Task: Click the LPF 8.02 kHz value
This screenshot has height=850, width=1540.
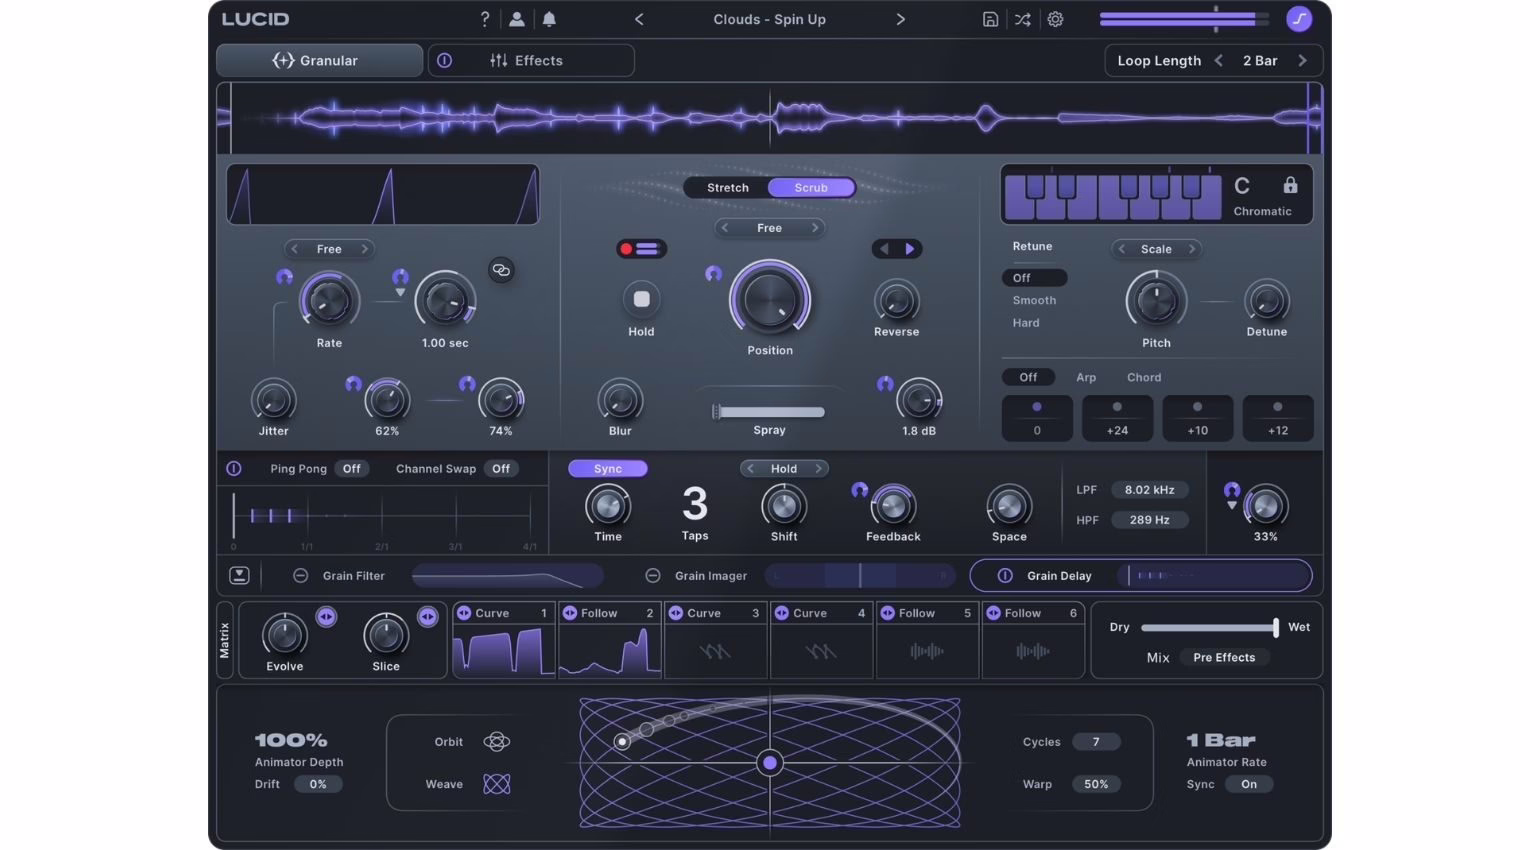Action: point(1150,490)
